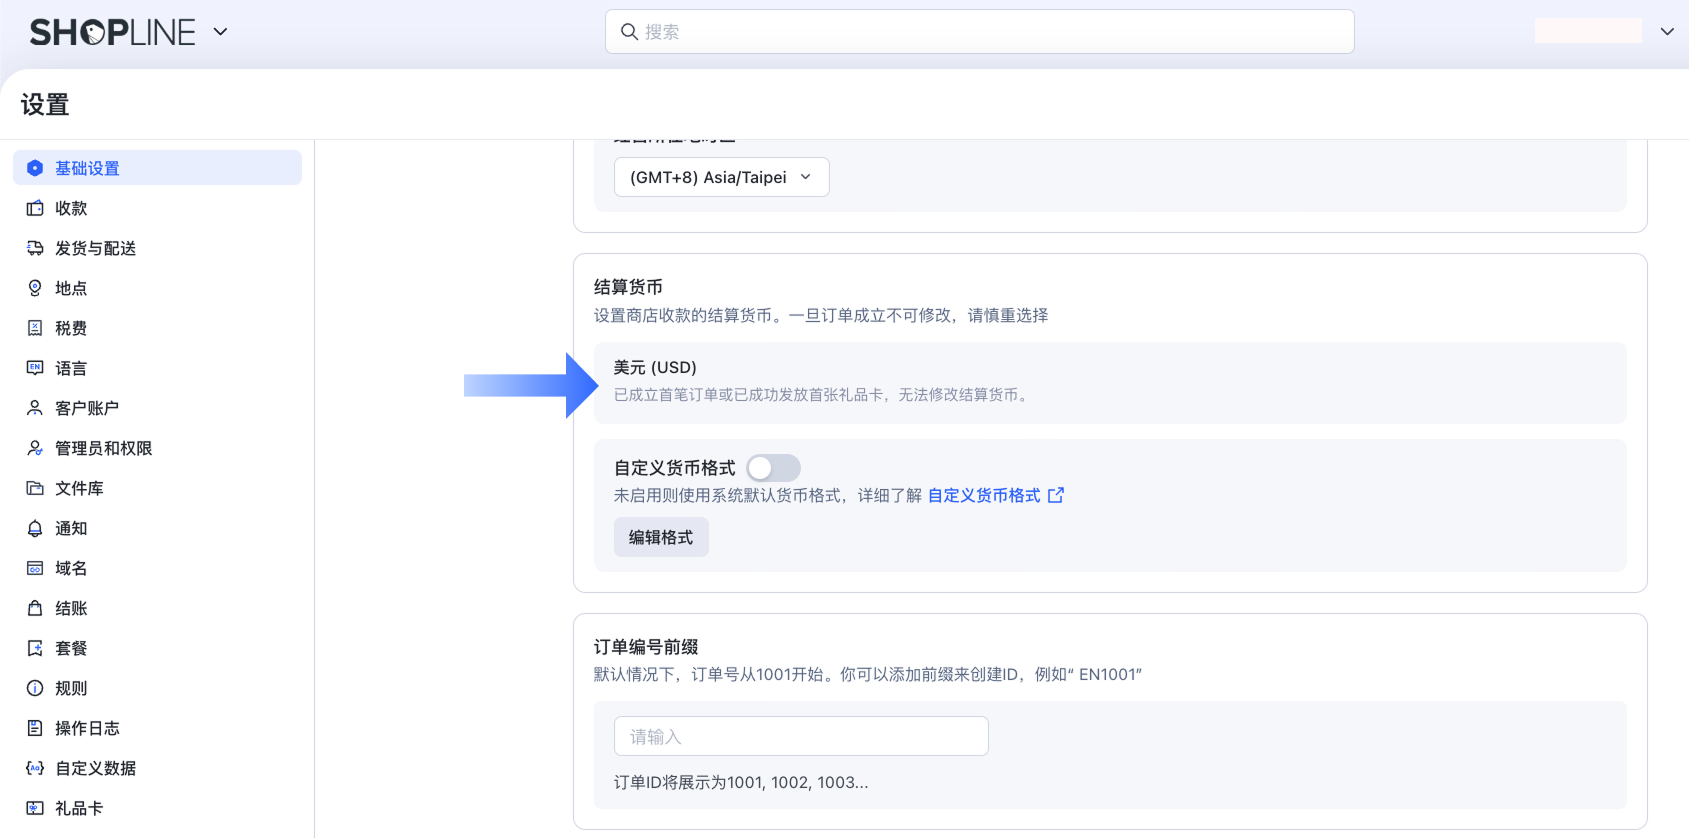
Task: Click the account name area at top right
Action: point(1588,31)
